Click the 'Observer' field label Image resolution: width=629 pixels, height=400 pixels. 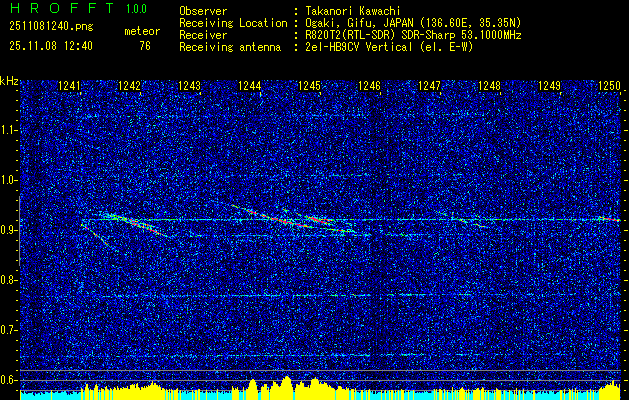click(x=203, y=11)
